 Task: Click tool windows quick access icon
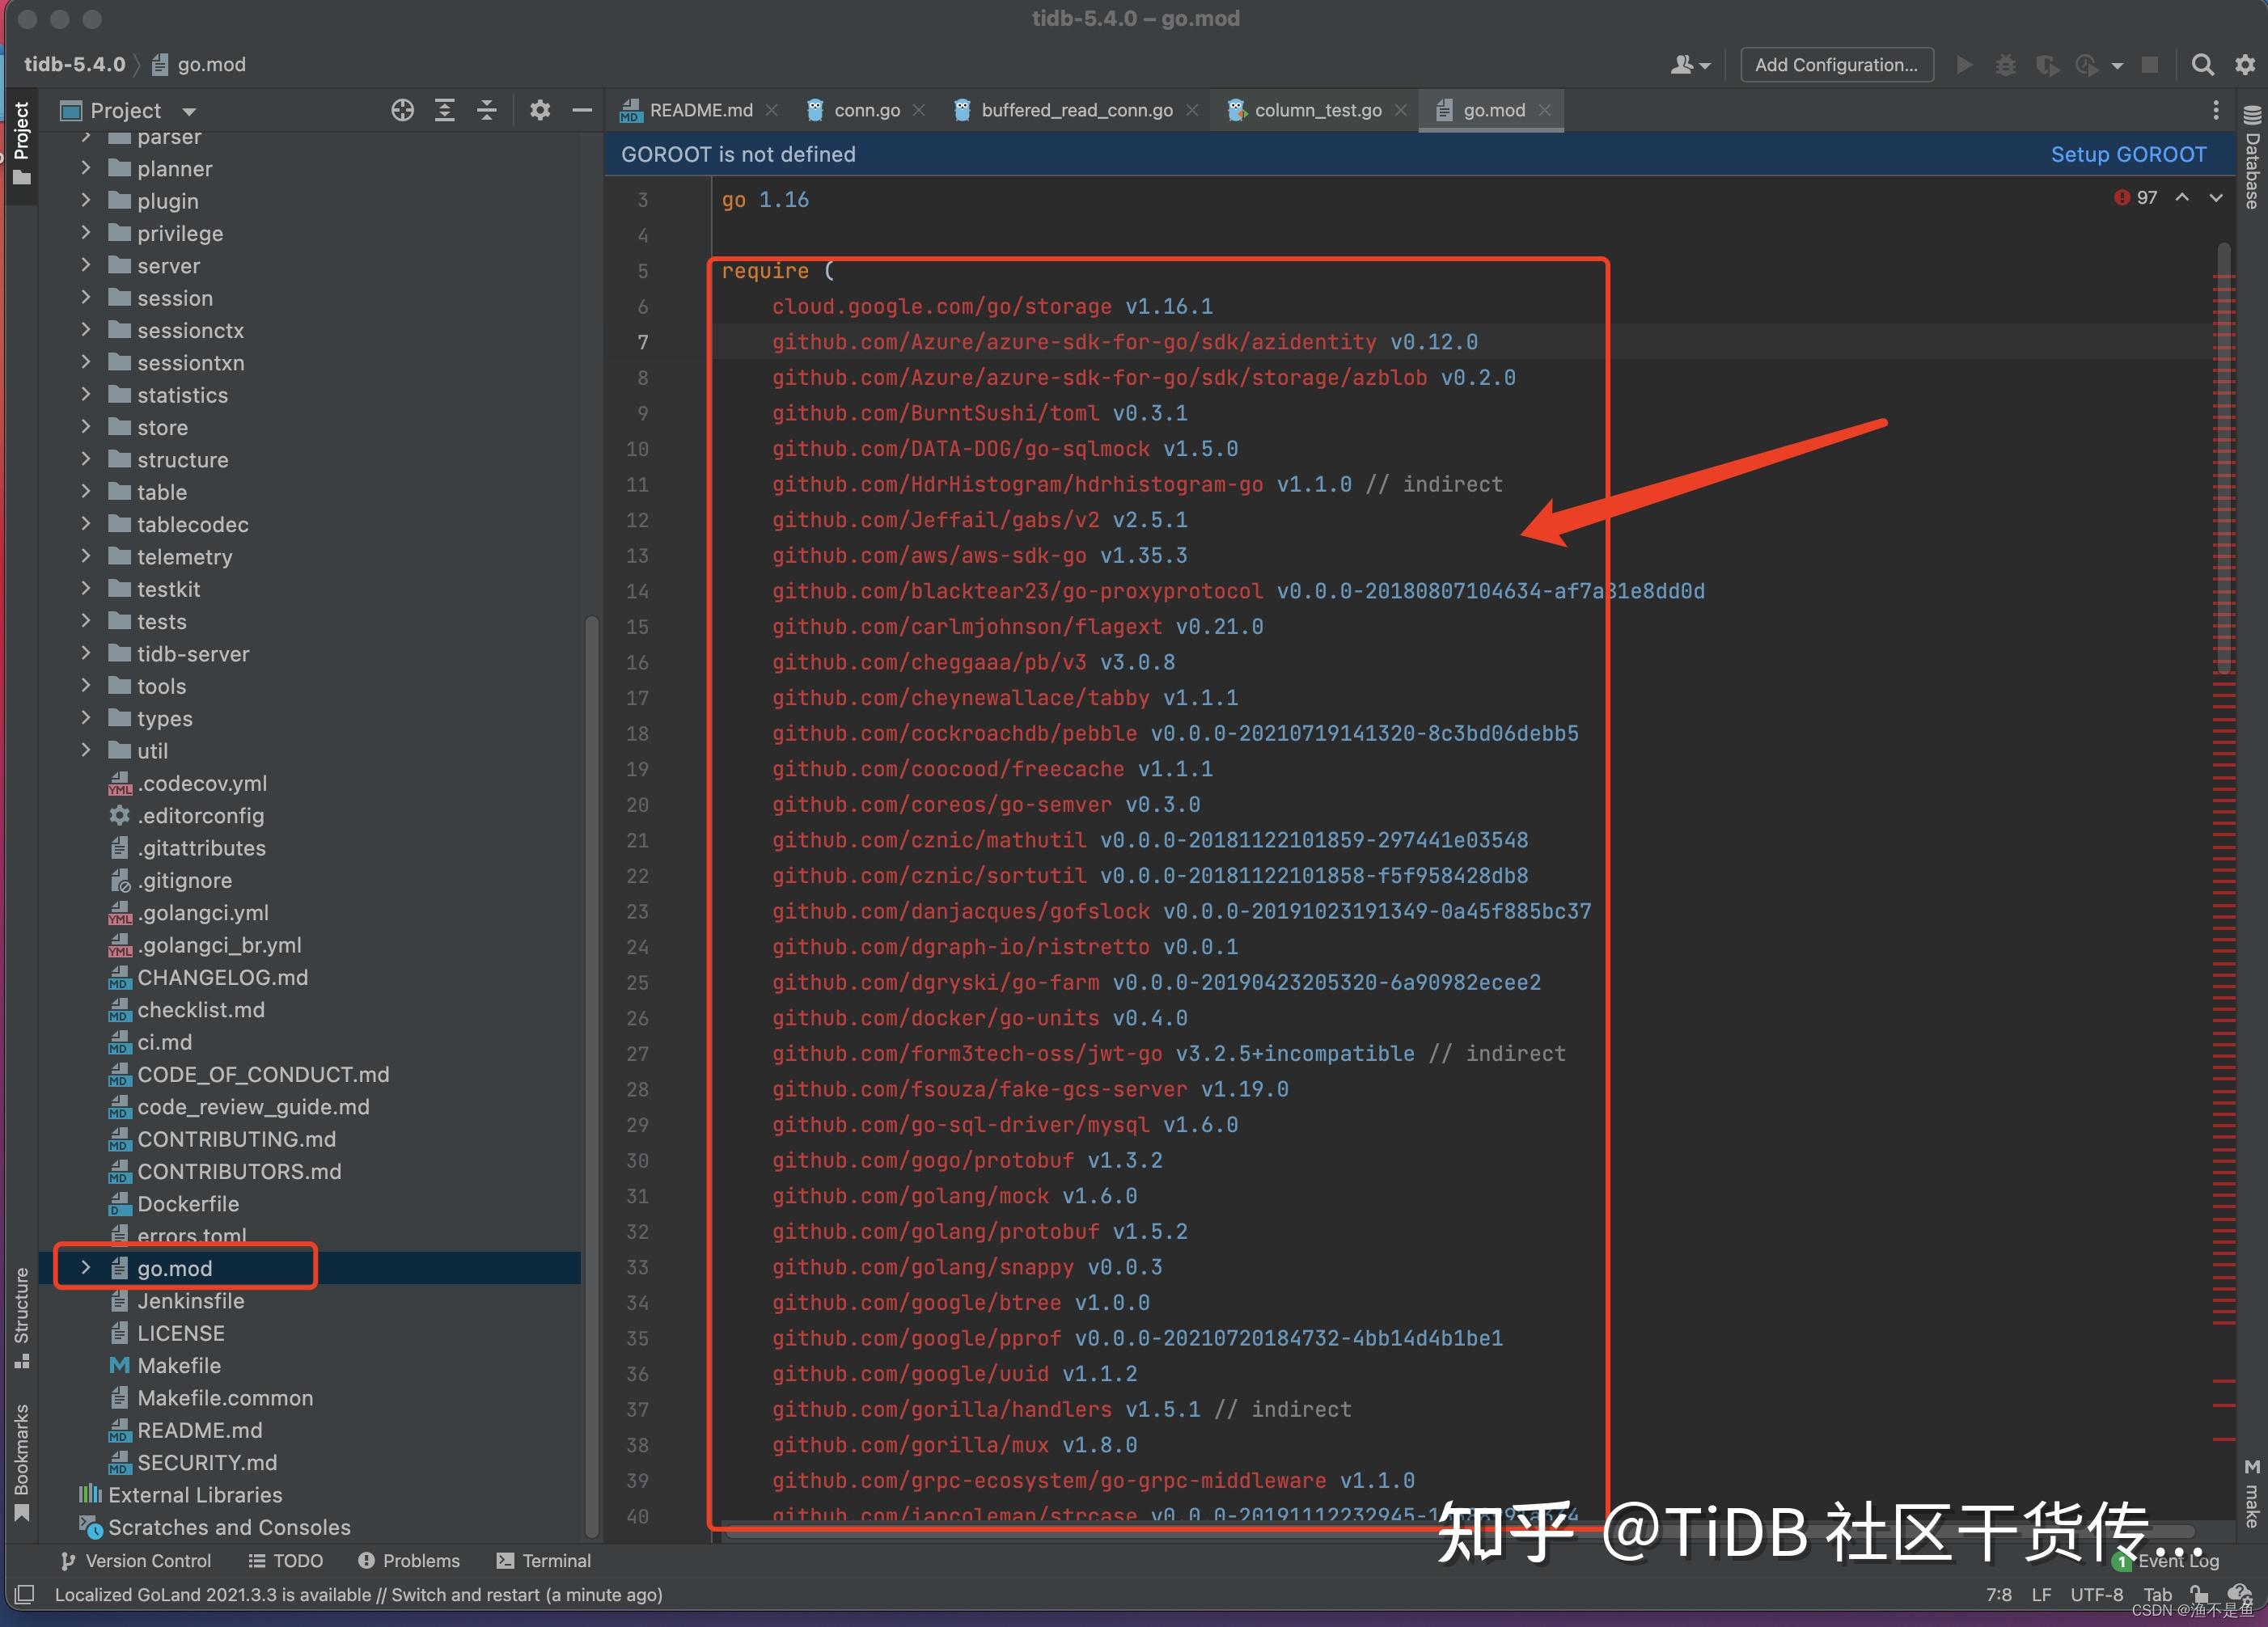[x=24, y=1594]
